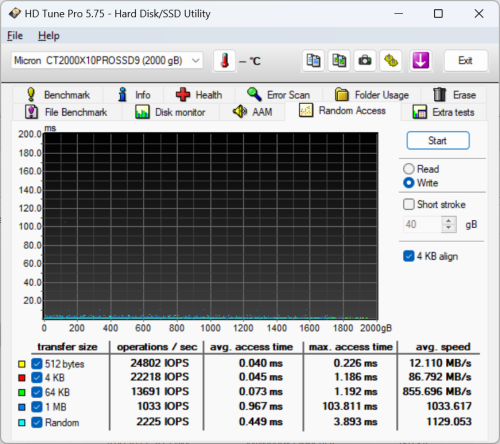Click the camera save screenshot icon
The width and height of the screenshot is (500, 444).
pyautogui.click(x=365, y=61)
